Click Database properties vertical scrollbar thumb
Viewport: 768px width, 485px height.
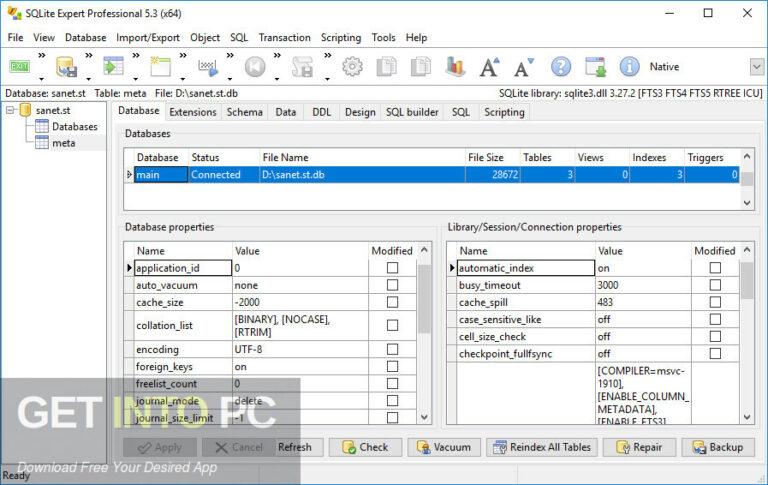pos(424,299)
